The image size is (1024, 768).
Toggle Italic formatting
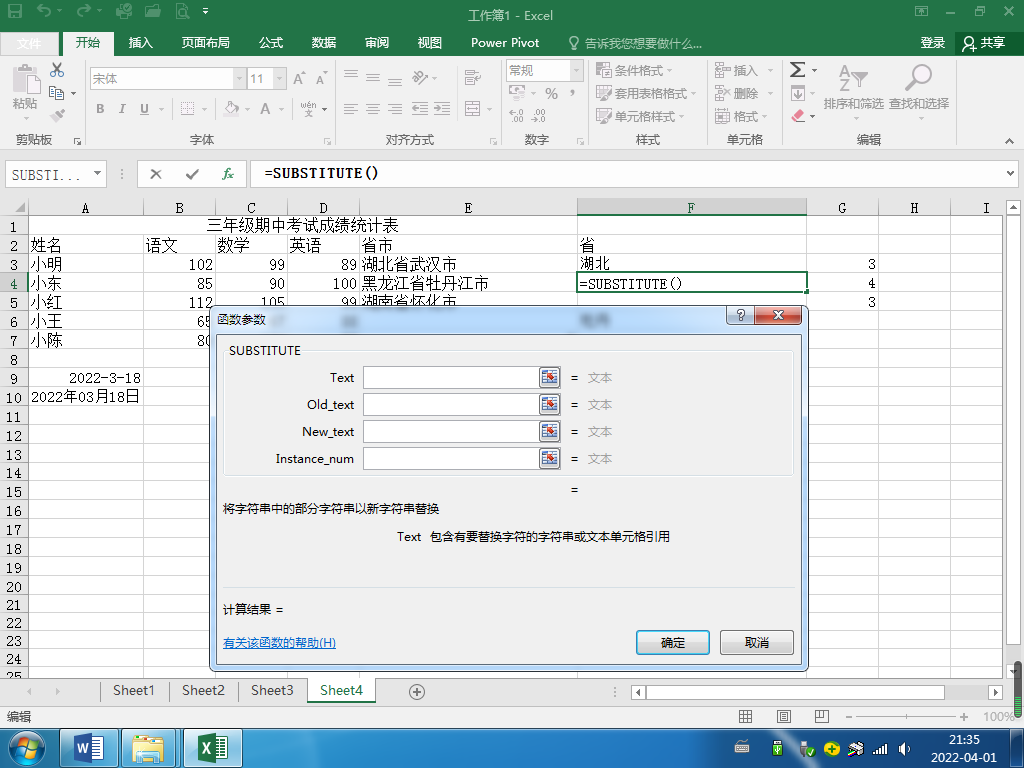122,108
